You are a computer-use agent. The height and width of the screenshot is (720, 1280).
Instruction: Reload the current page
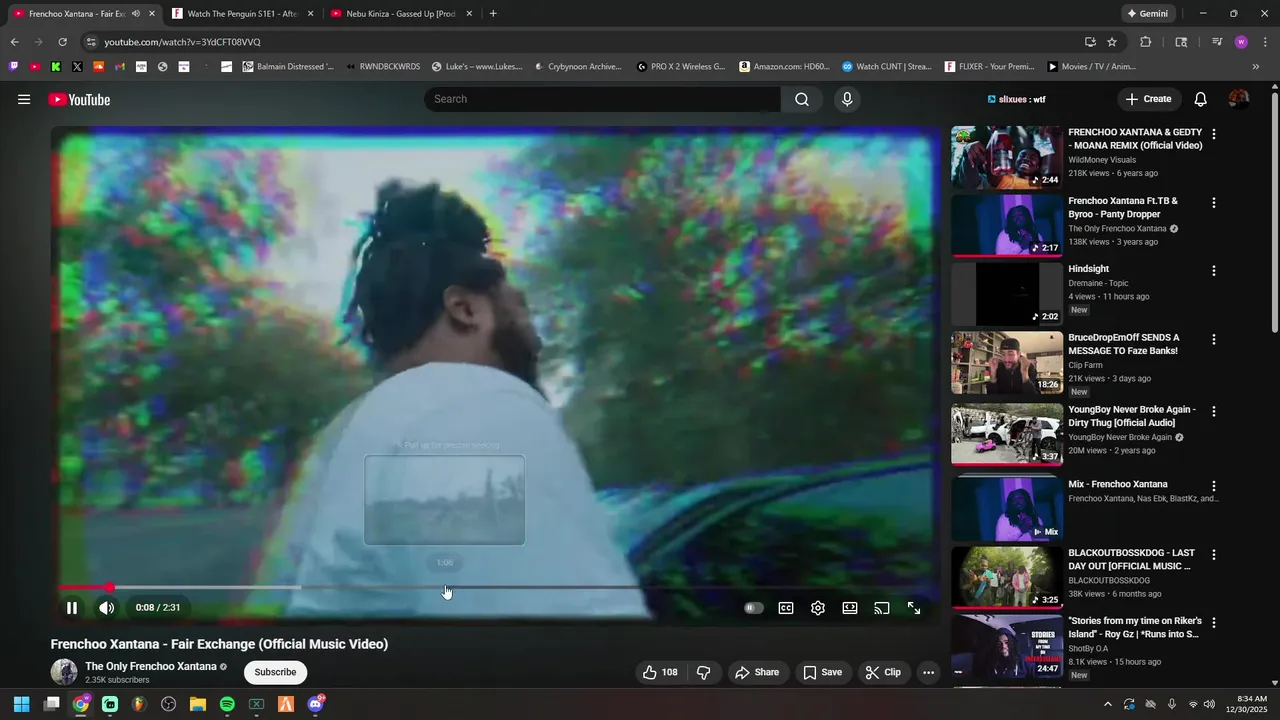[x=62, y=42]
